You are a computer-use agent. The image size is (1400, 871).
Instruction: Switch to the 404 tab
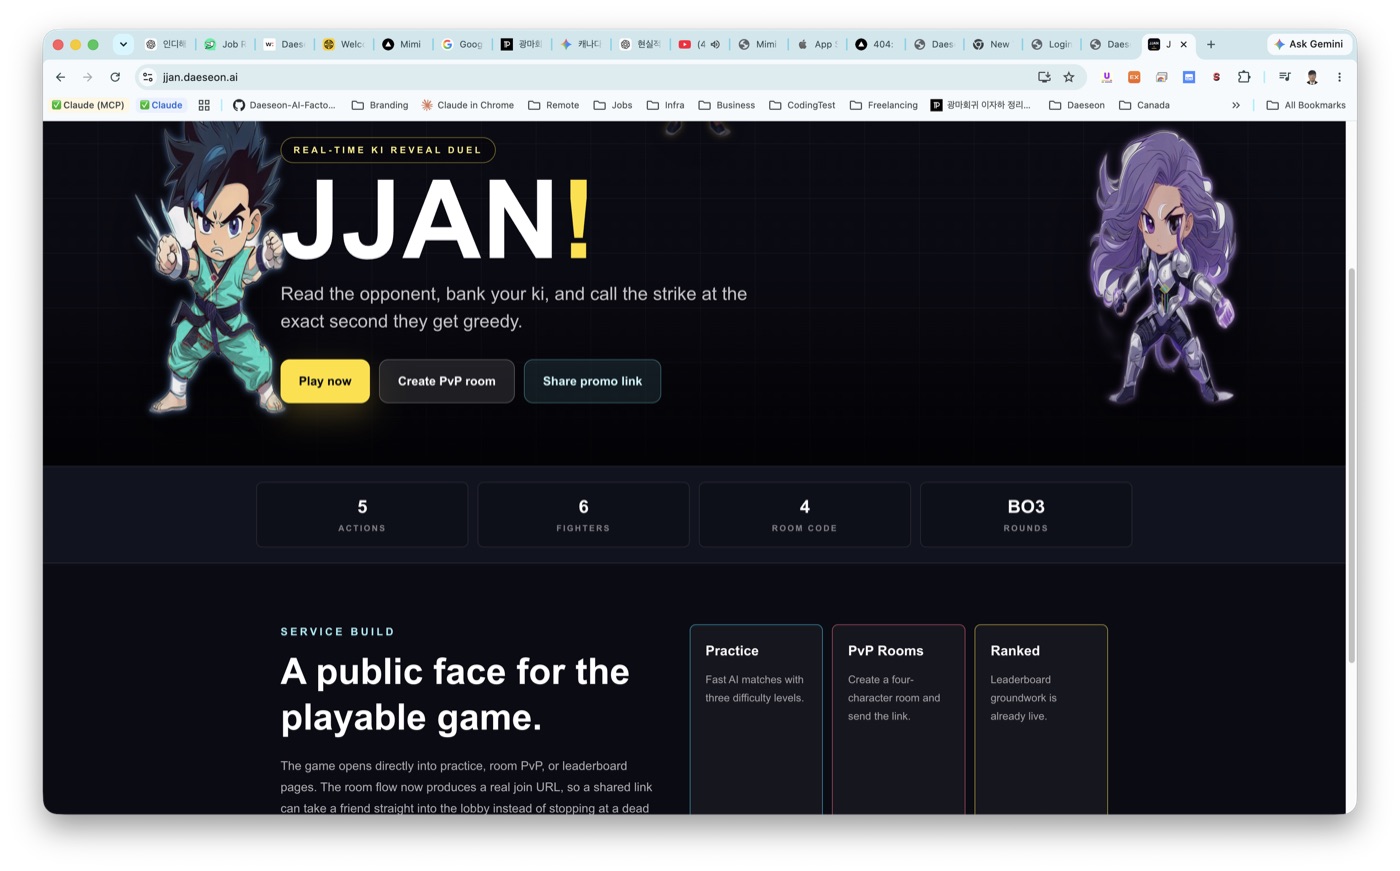tap(875, 44)
